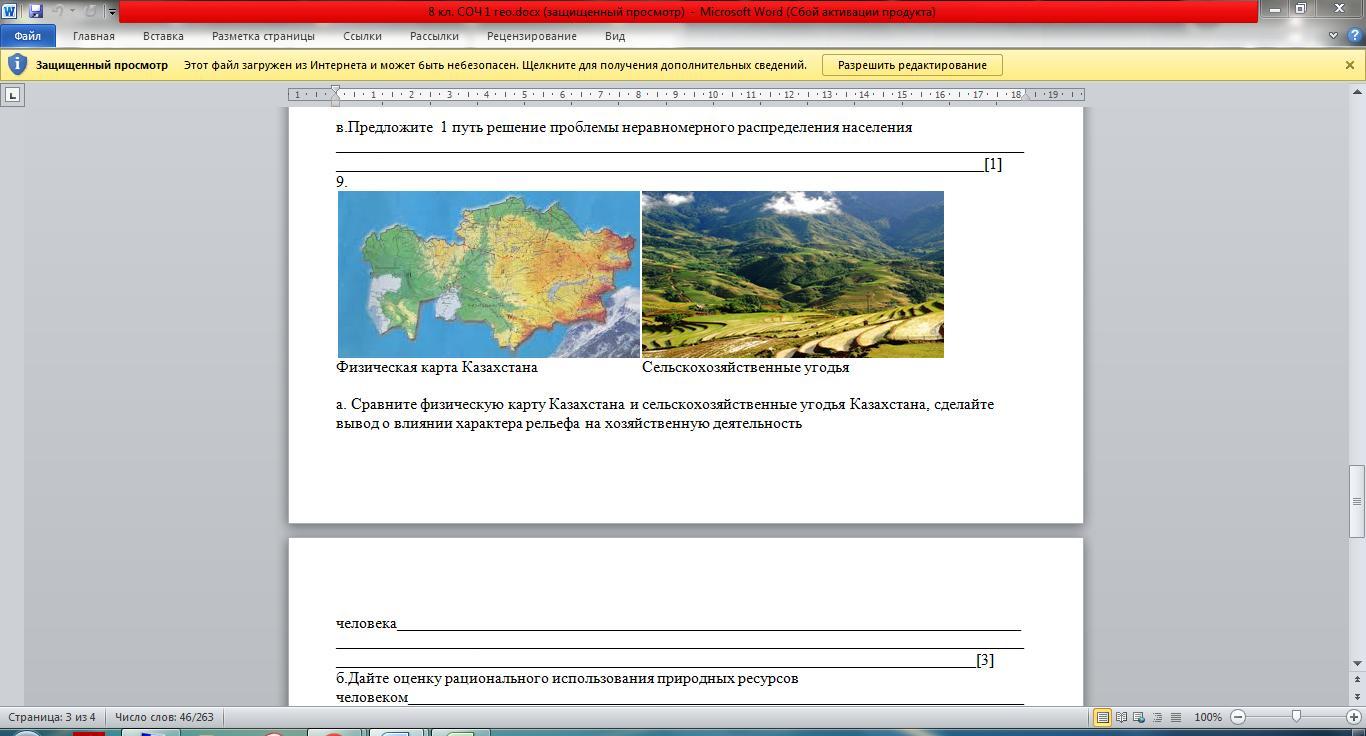The image size is (1366, 736).
Task: Click the text б.Дайте оценку рационального использования
Action: pos(567,678)
